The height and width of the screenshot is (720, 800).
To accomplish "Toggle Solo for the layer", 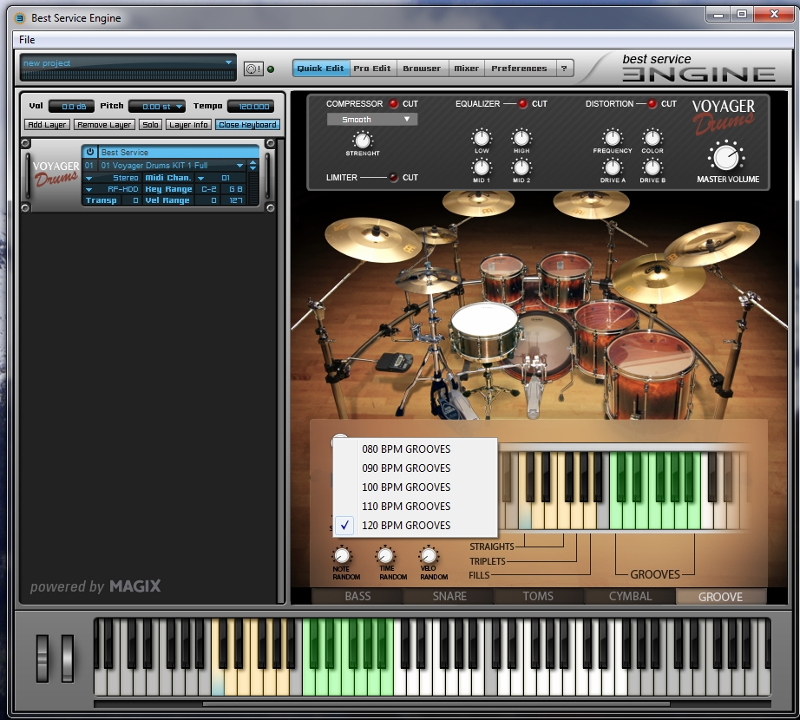I will pyautogui.click(x=150, y=125).
